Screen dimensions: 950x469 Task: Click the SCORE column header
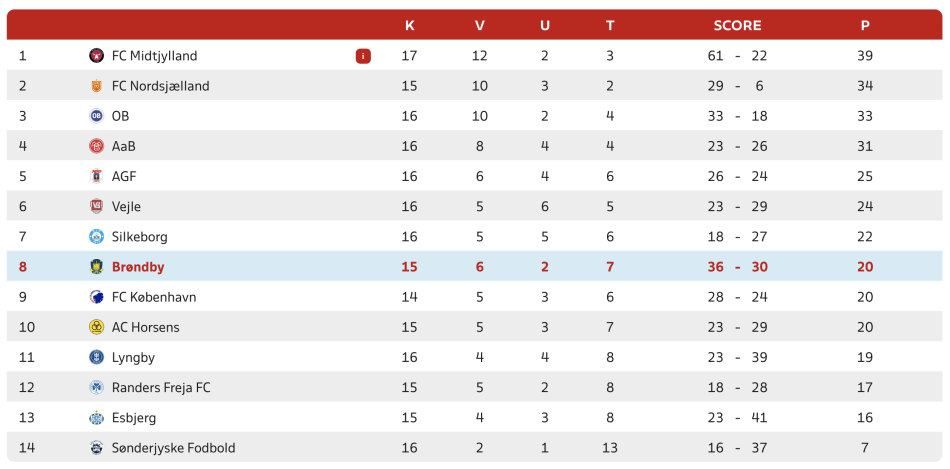[737, 25]
